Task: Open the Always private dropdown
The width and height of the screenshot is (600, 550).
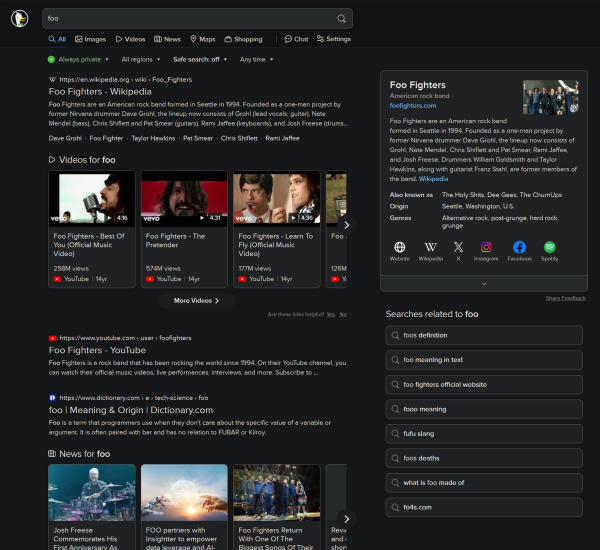Action: (78, 59)
